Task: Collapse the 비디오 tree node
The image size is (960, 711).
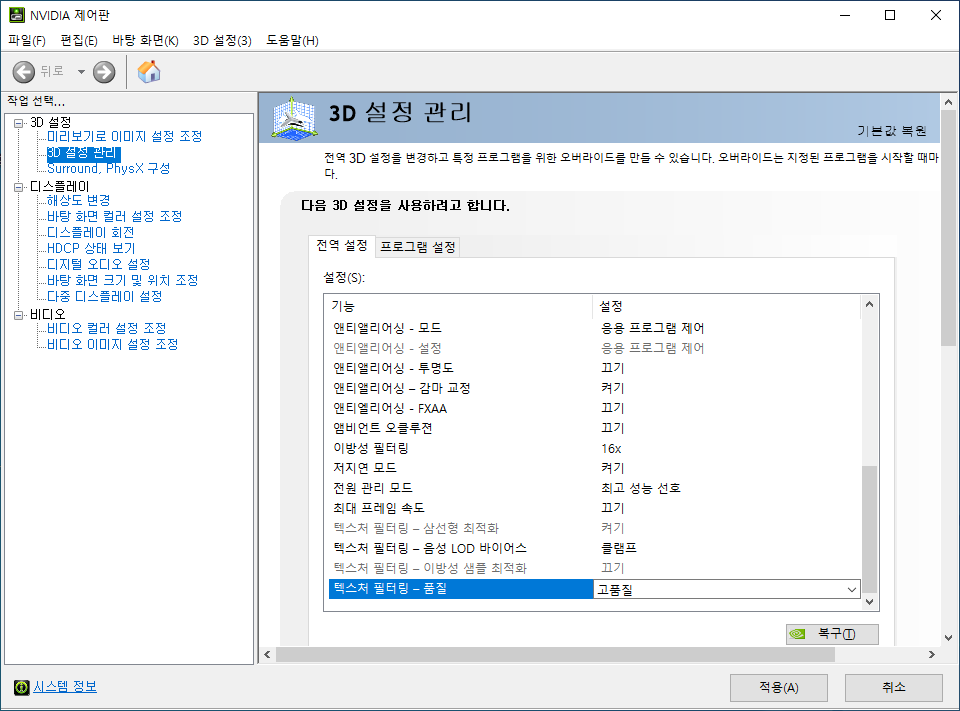Action: [x=19, y=315]
